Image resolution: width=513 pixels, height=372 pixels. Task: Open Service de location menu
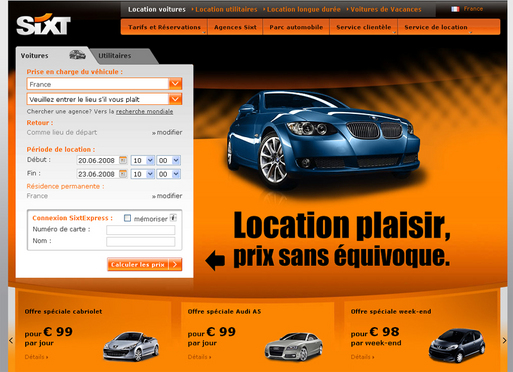[436, 27]
